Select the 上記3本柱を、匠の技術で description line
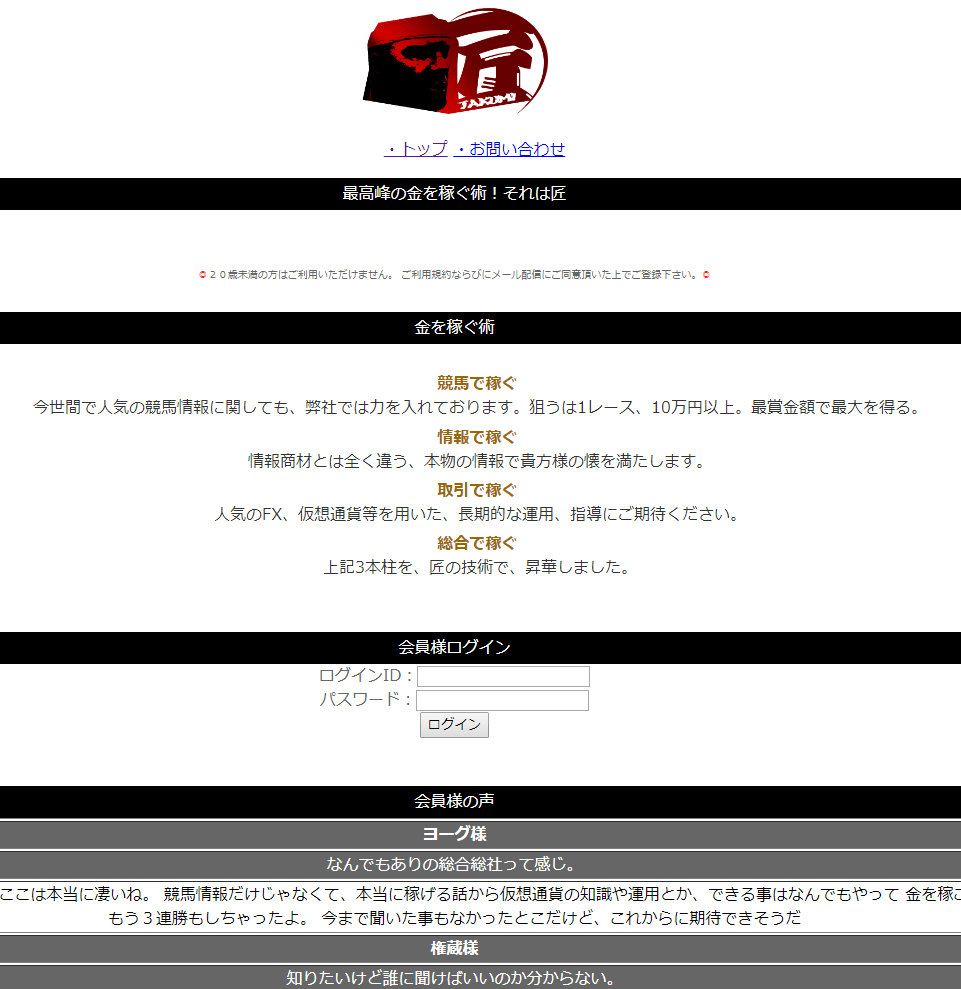The height and width of the screenshot is (989, 961). pos(477,567)
